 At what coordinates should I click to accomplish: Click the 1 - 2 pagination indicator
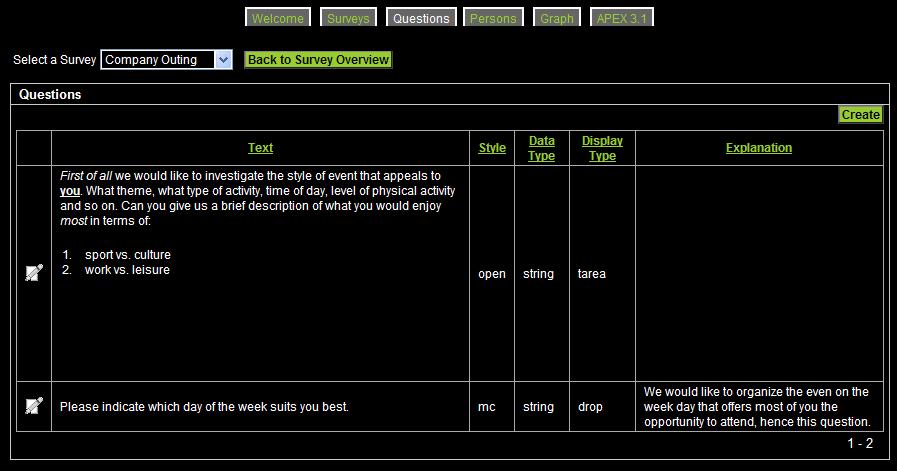(860, 443)
